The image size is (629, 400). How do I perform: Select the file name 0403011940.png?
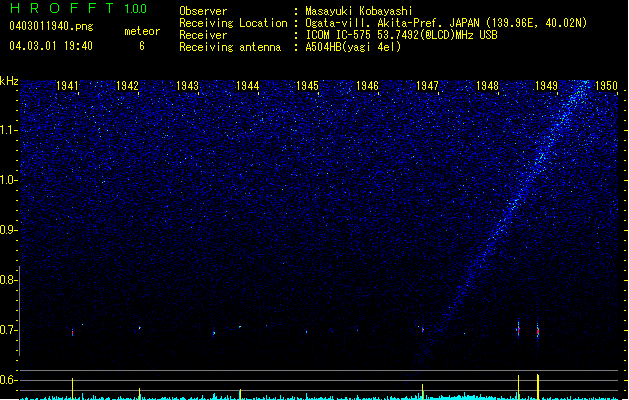[51, 26]
